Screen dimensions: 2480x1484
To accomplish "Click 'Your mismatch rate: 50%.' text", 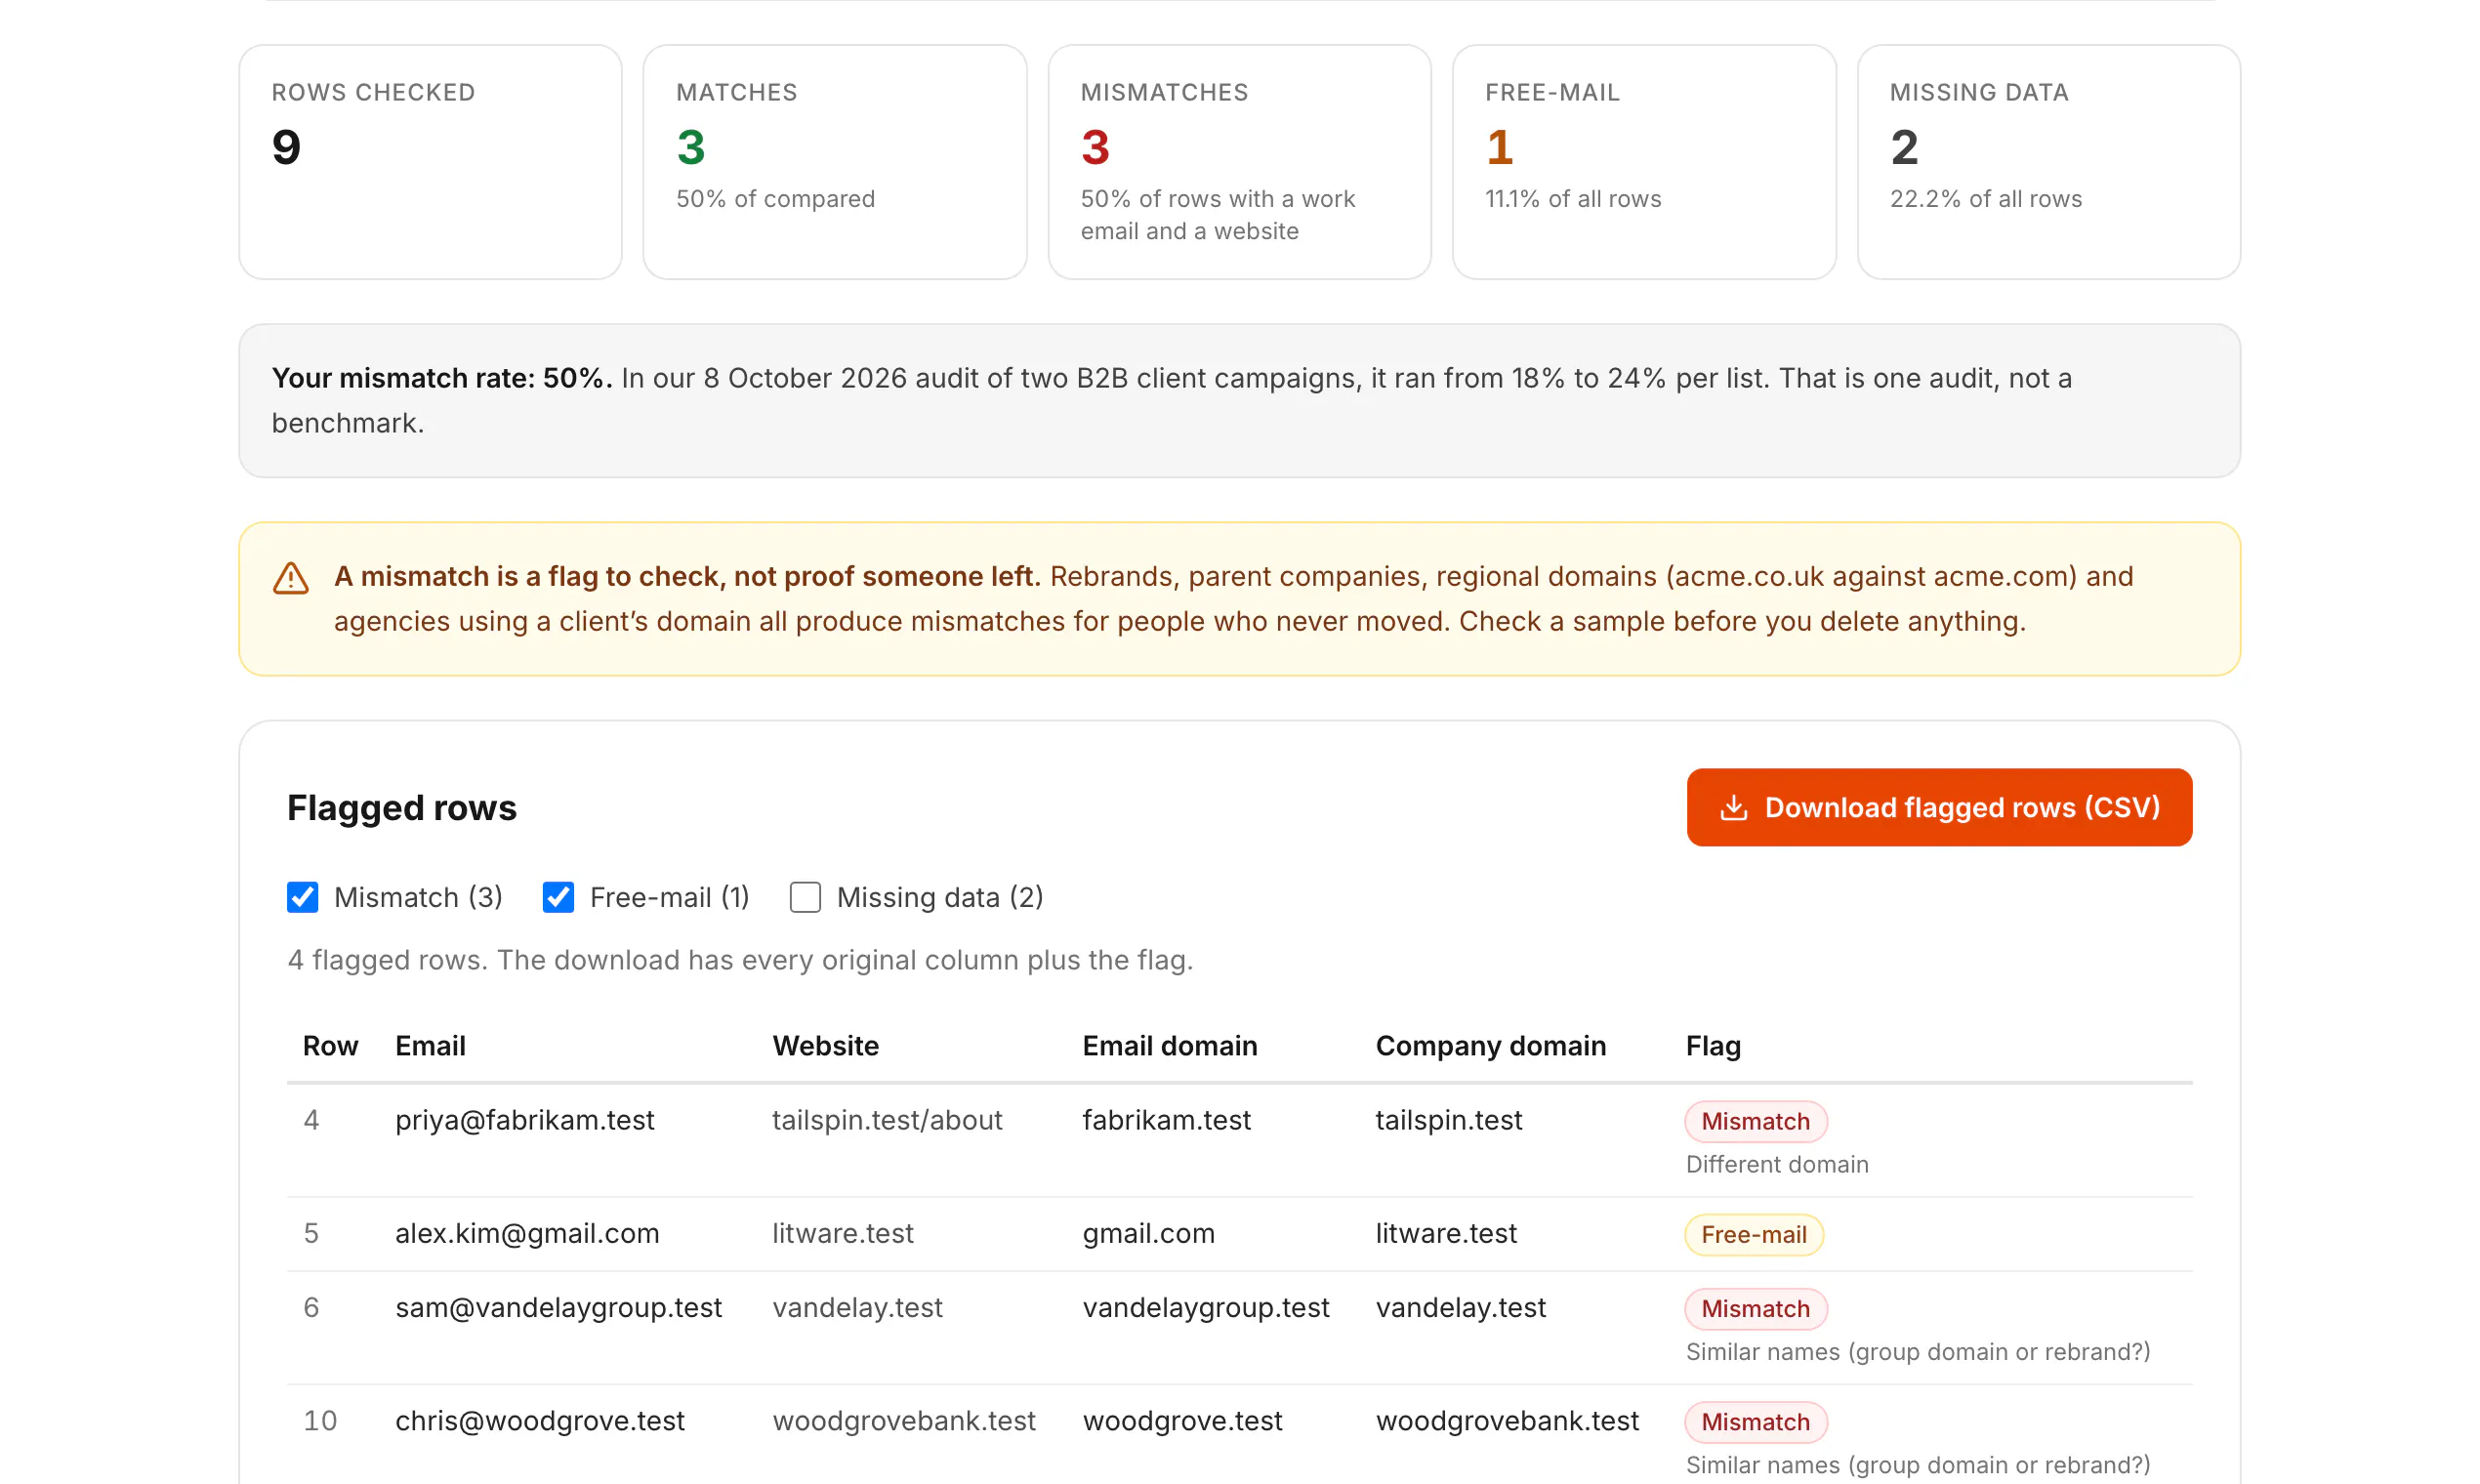I will 442,378.
